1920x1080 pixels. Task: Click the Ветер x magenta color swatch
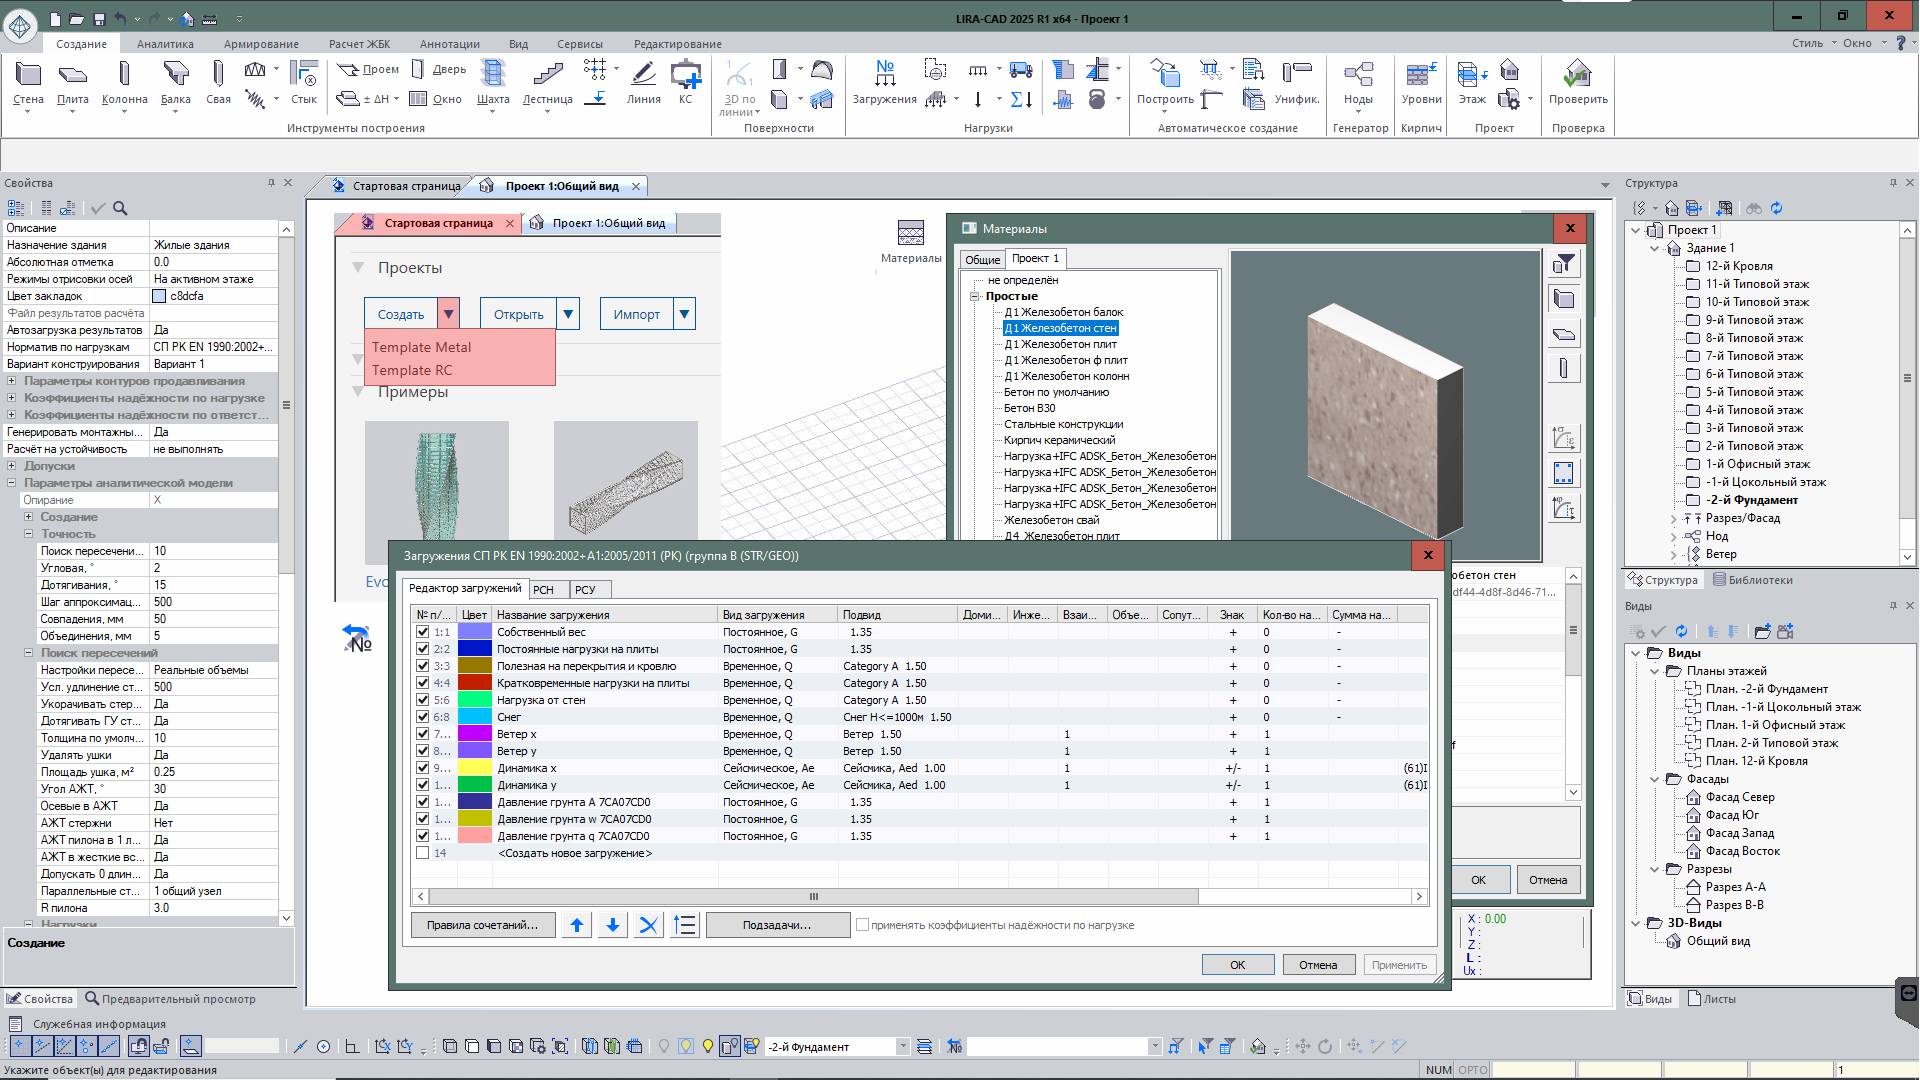(474, 734)
